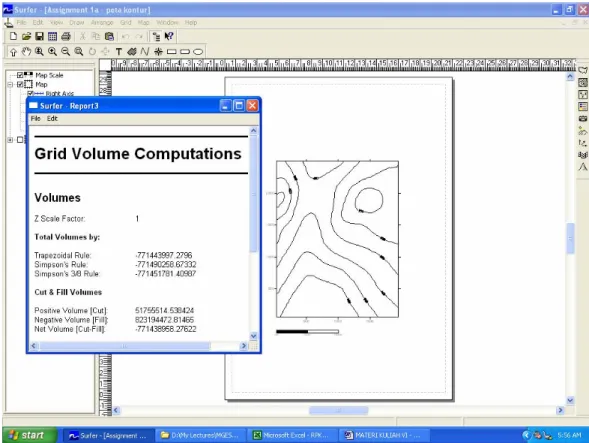This screenshot has height=443, width=589.
Task: Toggle the Map visibility checkbox
Action: coord(20,85)
